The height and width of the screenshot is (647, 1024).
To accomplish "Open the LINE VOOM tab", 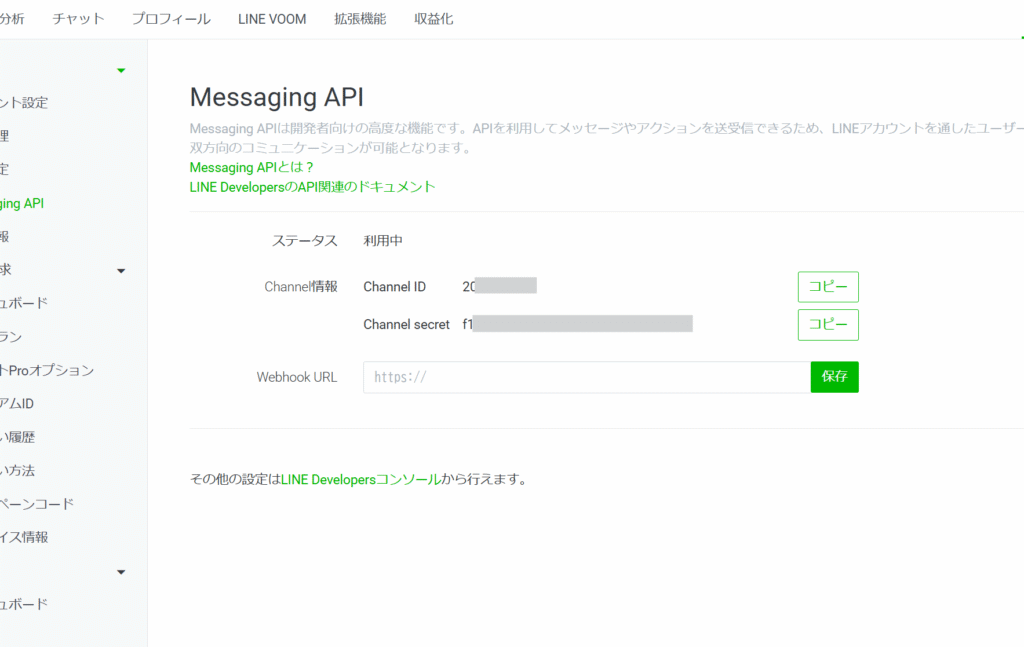I will point(272,19).
